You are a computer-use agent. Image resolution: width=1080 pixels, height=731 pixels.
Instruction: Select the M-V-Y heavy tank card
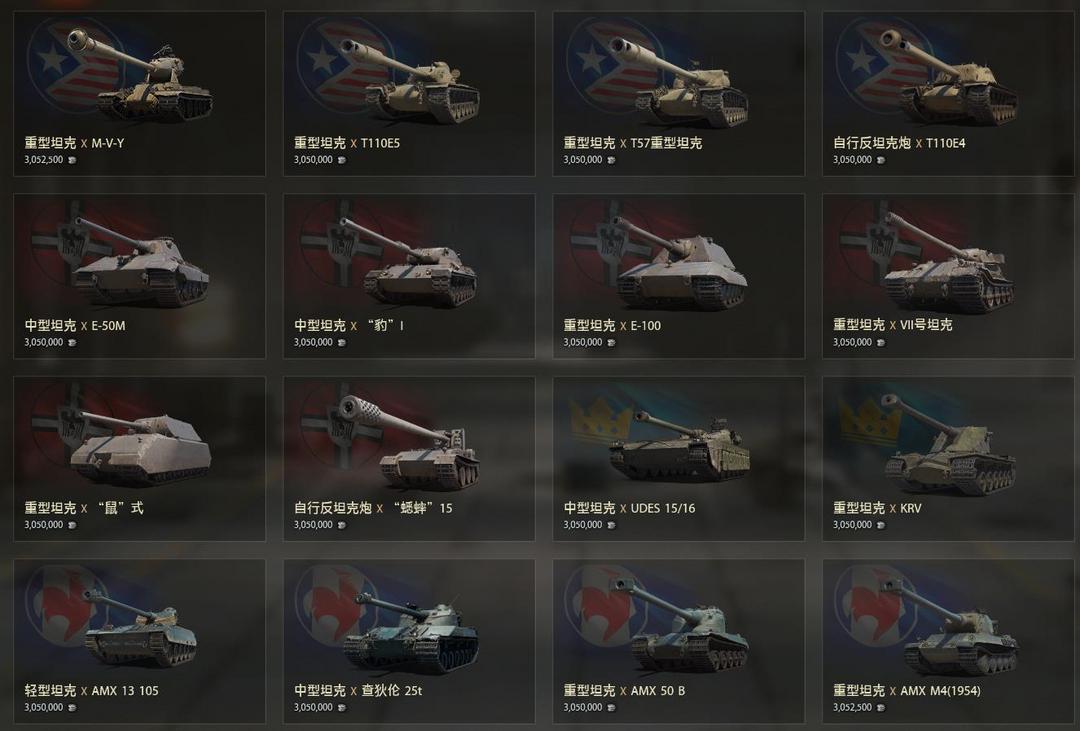click(x=139, y=94)
